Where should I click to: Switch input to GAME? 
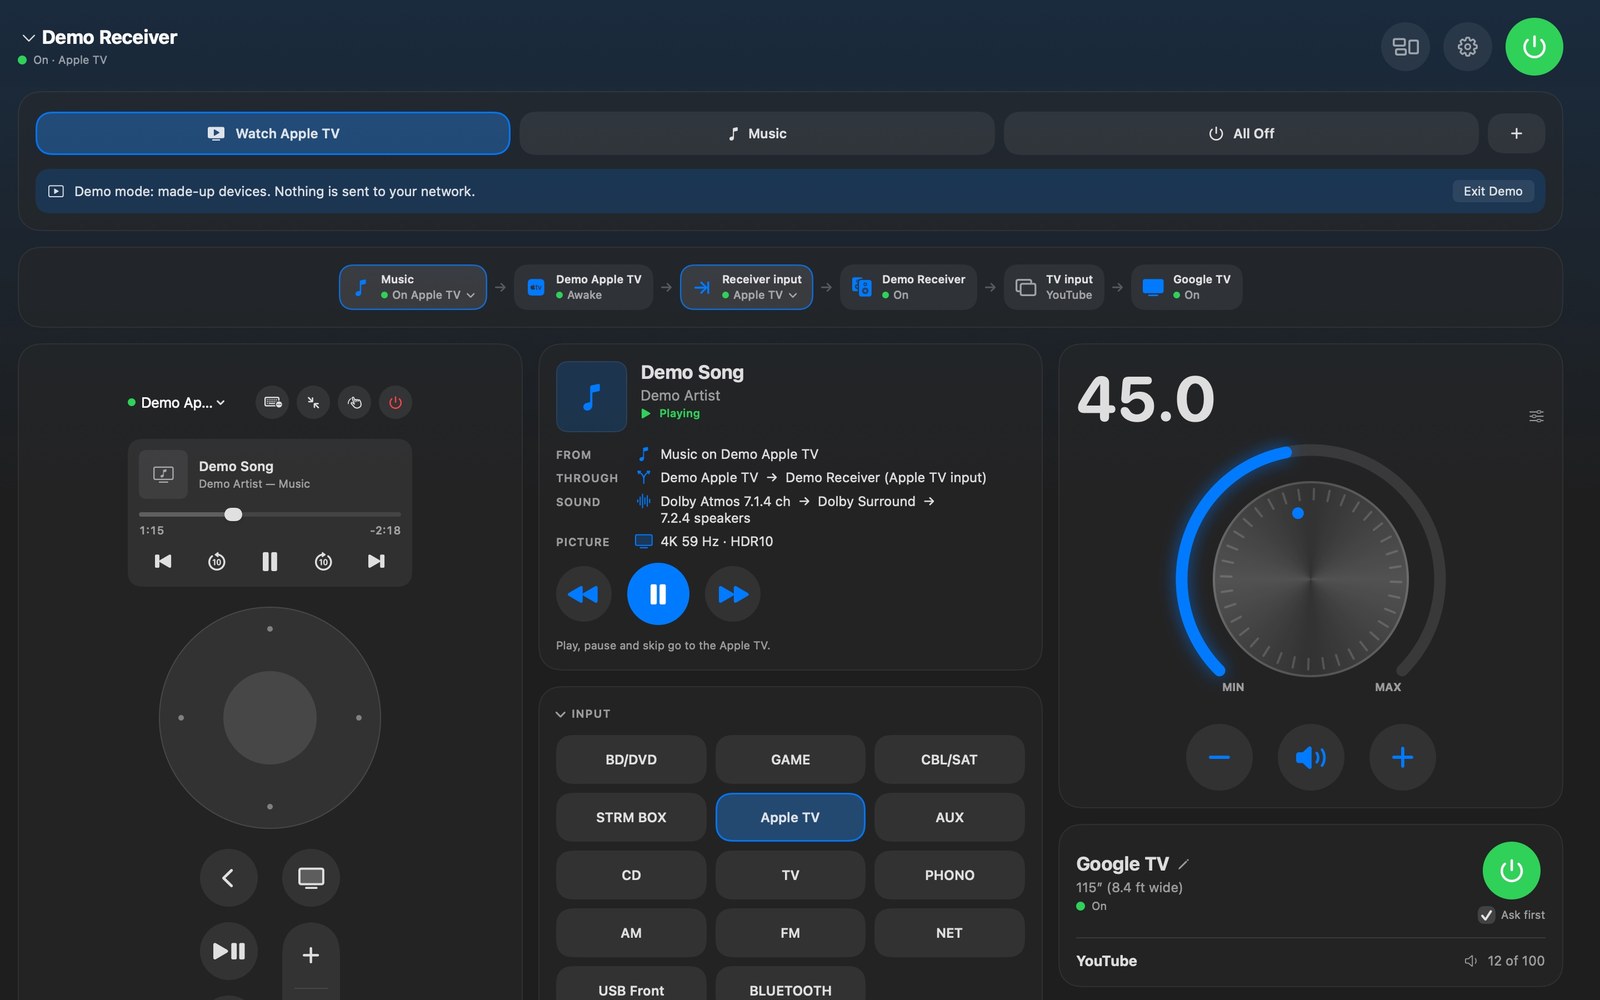click(x=790, y=760)
